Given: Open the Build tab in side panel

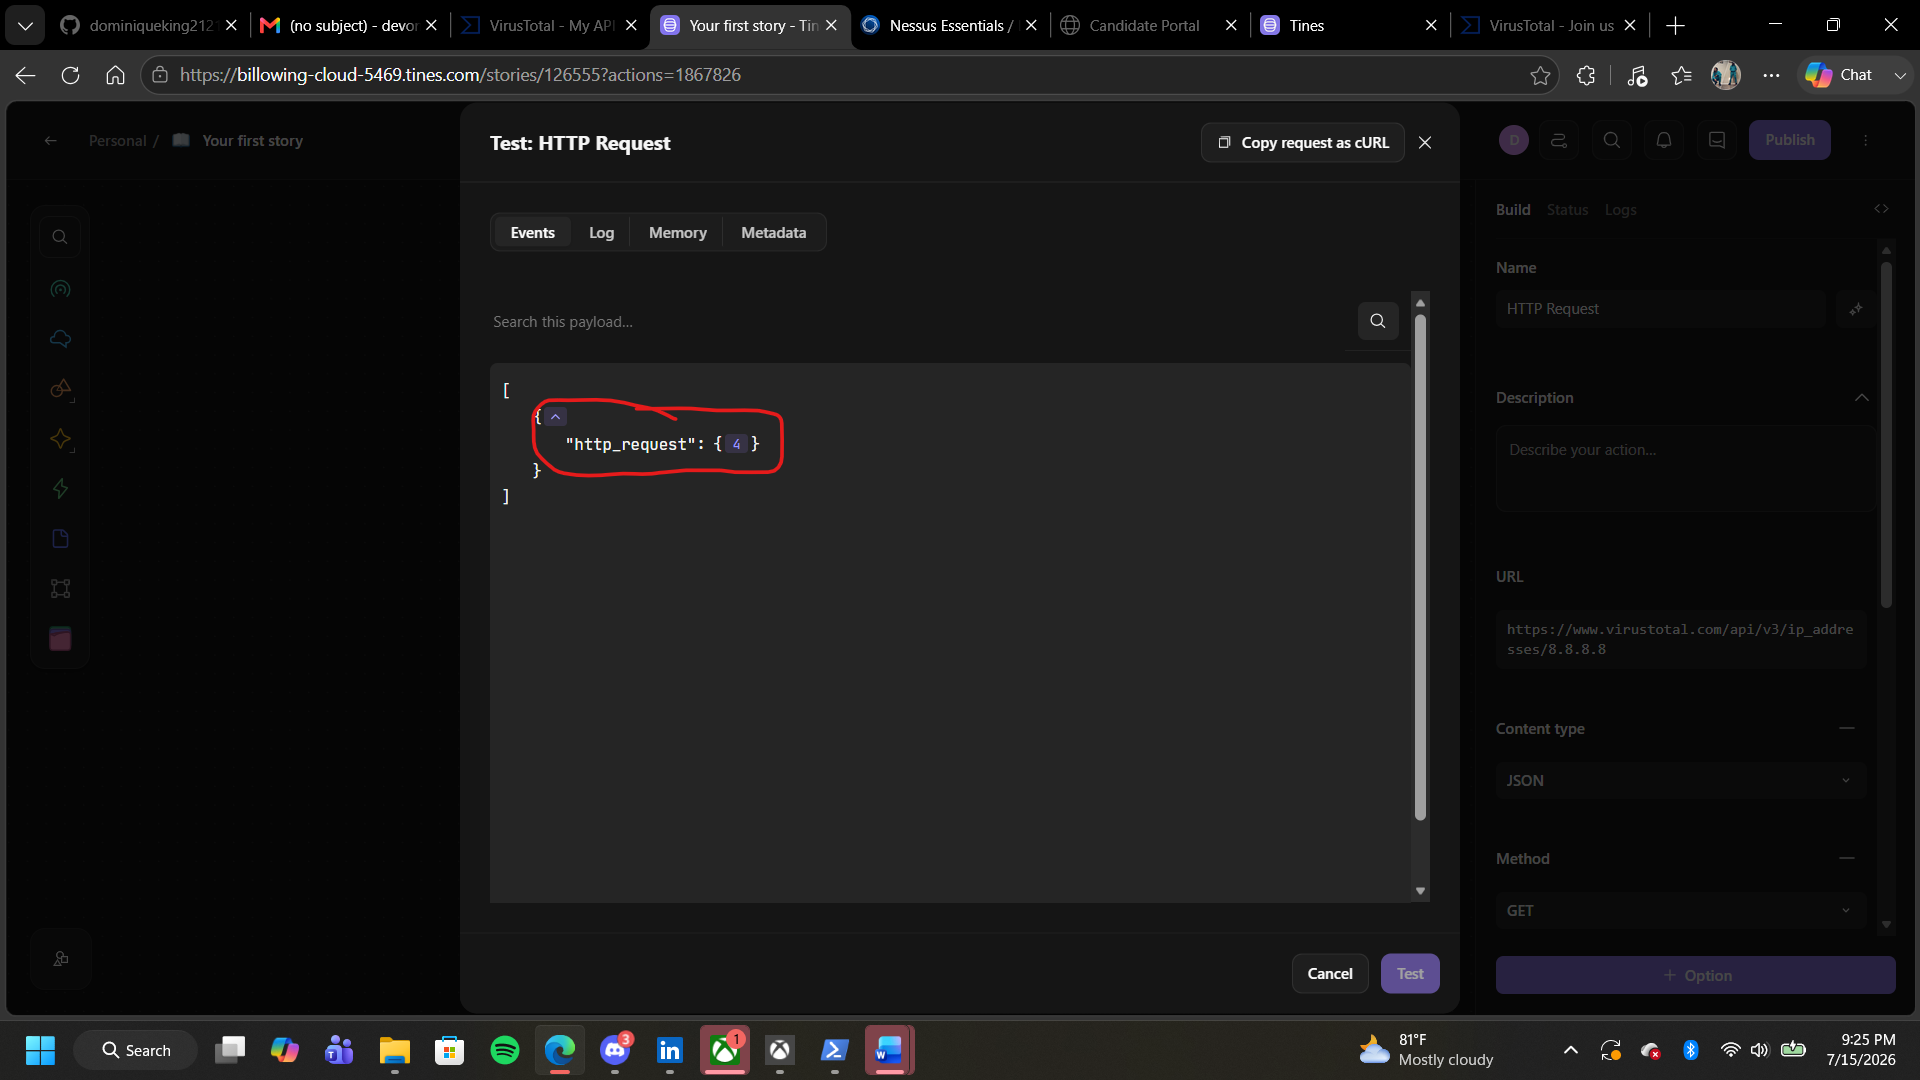Looking at the screenshot, I should point(1513,209).
